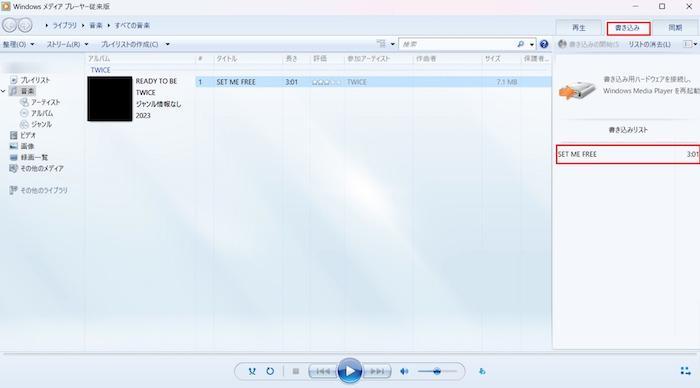
Task: Click リストの消去(L) button
Action: click(650, 44)
